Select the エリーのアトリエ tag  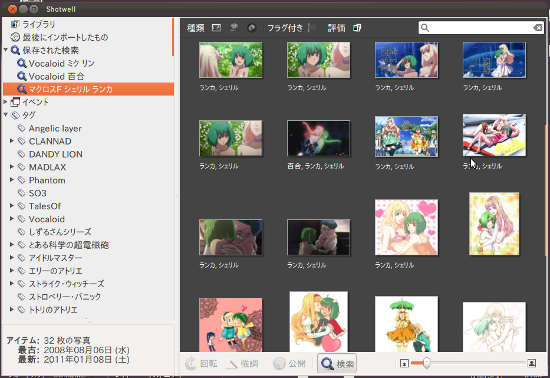pyautogui.click(x=88, y=271)
